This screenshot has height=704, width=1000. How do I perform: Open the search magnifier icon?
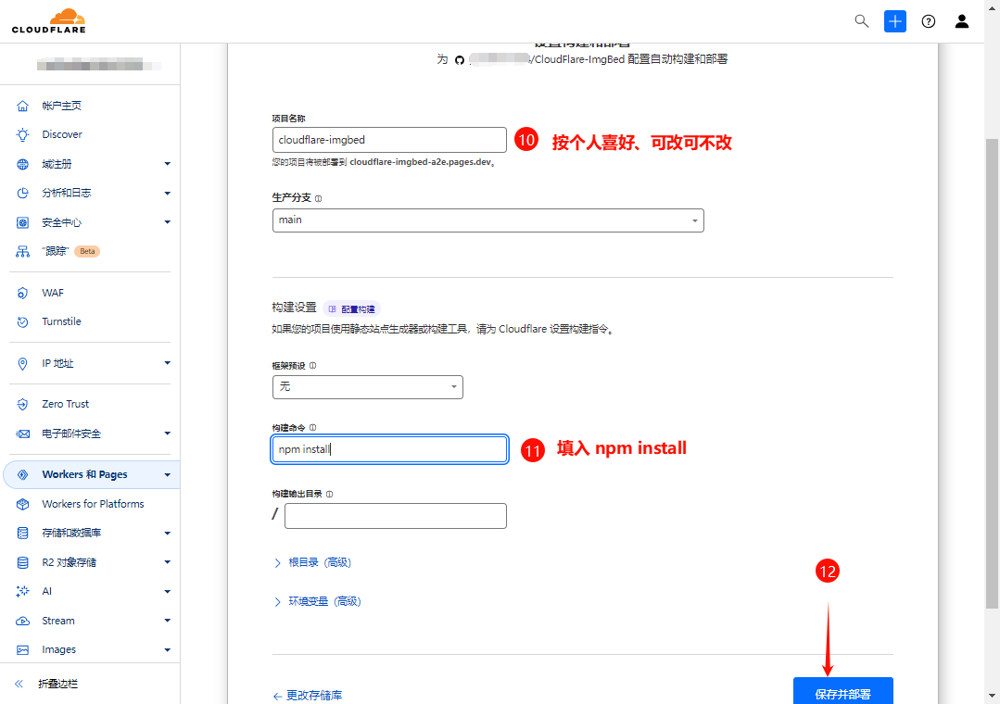pyautogui.click(x=861, y=21)
